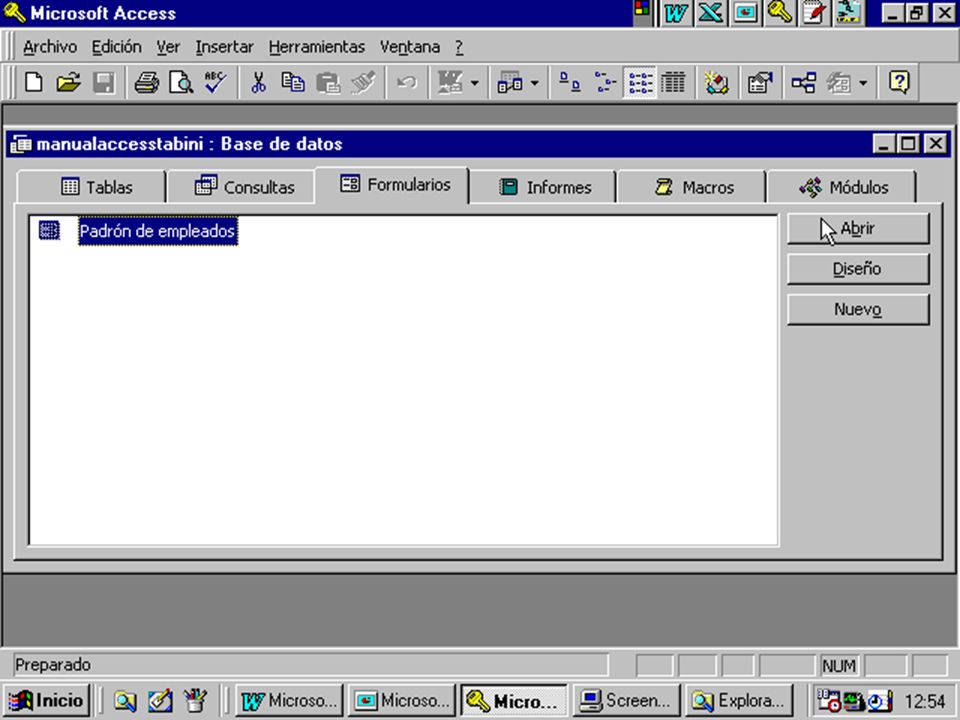960x720 pixels.
Task: Switch to the Tablas tab
Action: click(x=92, y=187)
